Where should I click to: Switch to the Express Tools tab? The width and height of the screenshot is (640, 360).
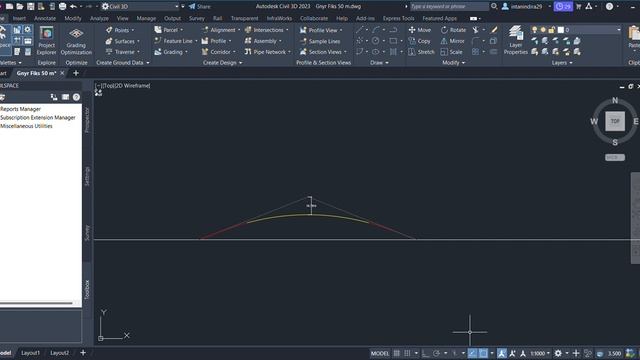click(398, 18)
